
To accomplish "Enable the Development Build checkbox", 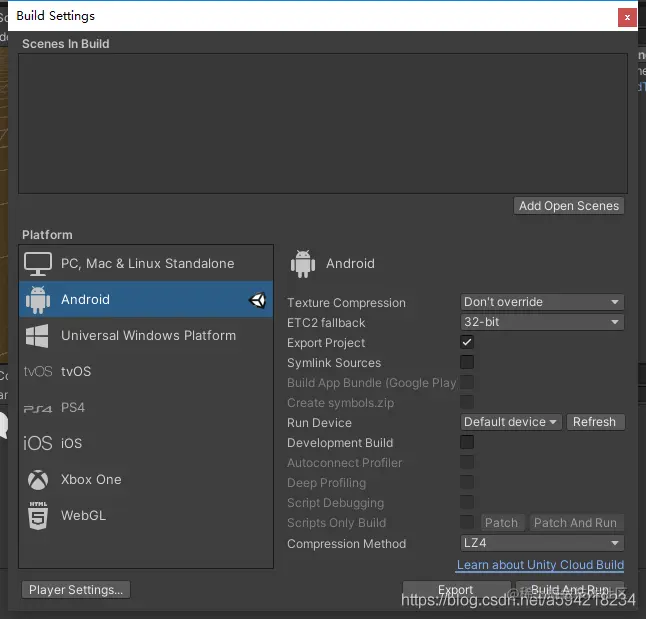I will (x=467, y=442).
